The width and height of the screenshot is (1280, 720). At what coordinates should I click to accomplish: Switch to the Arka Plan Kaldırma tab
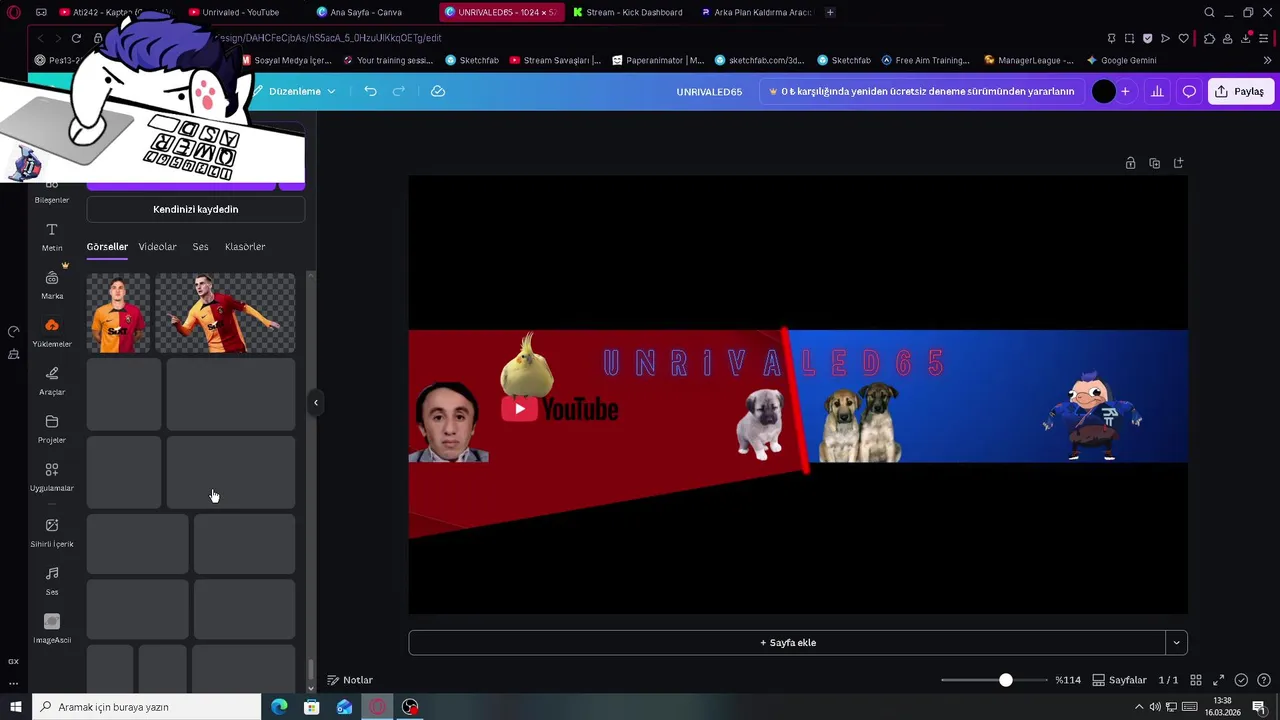[756, 12]
